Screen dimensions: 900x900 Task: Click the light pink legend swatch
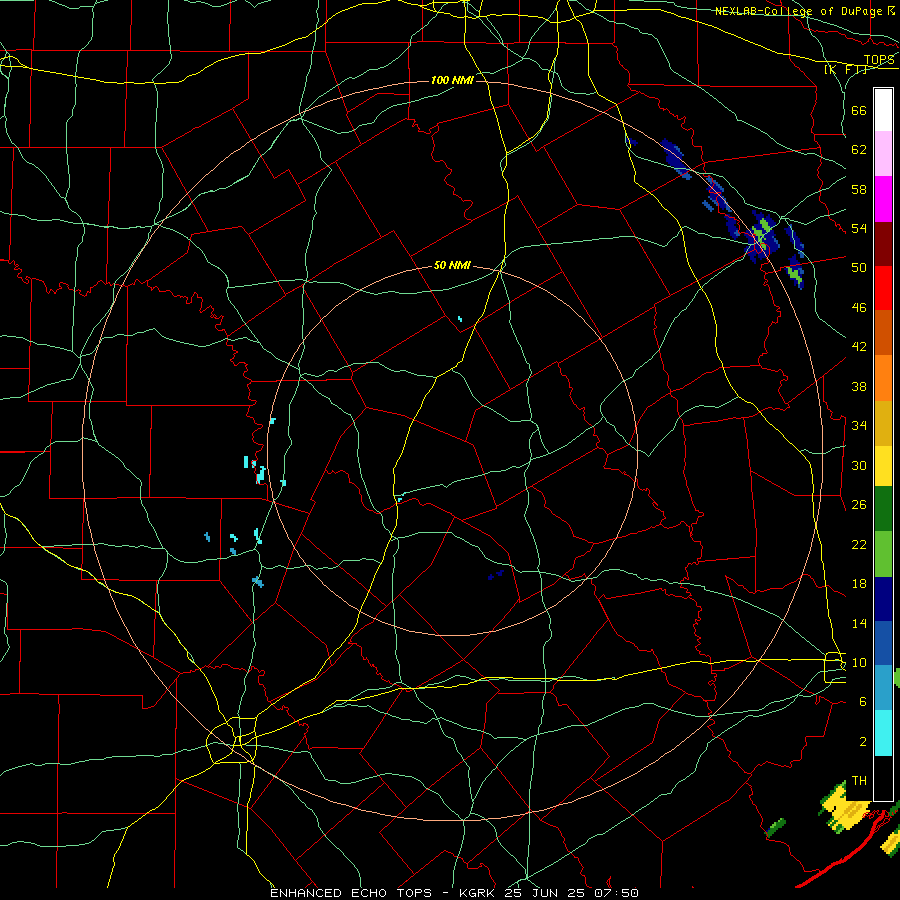(x=883, y=154)
